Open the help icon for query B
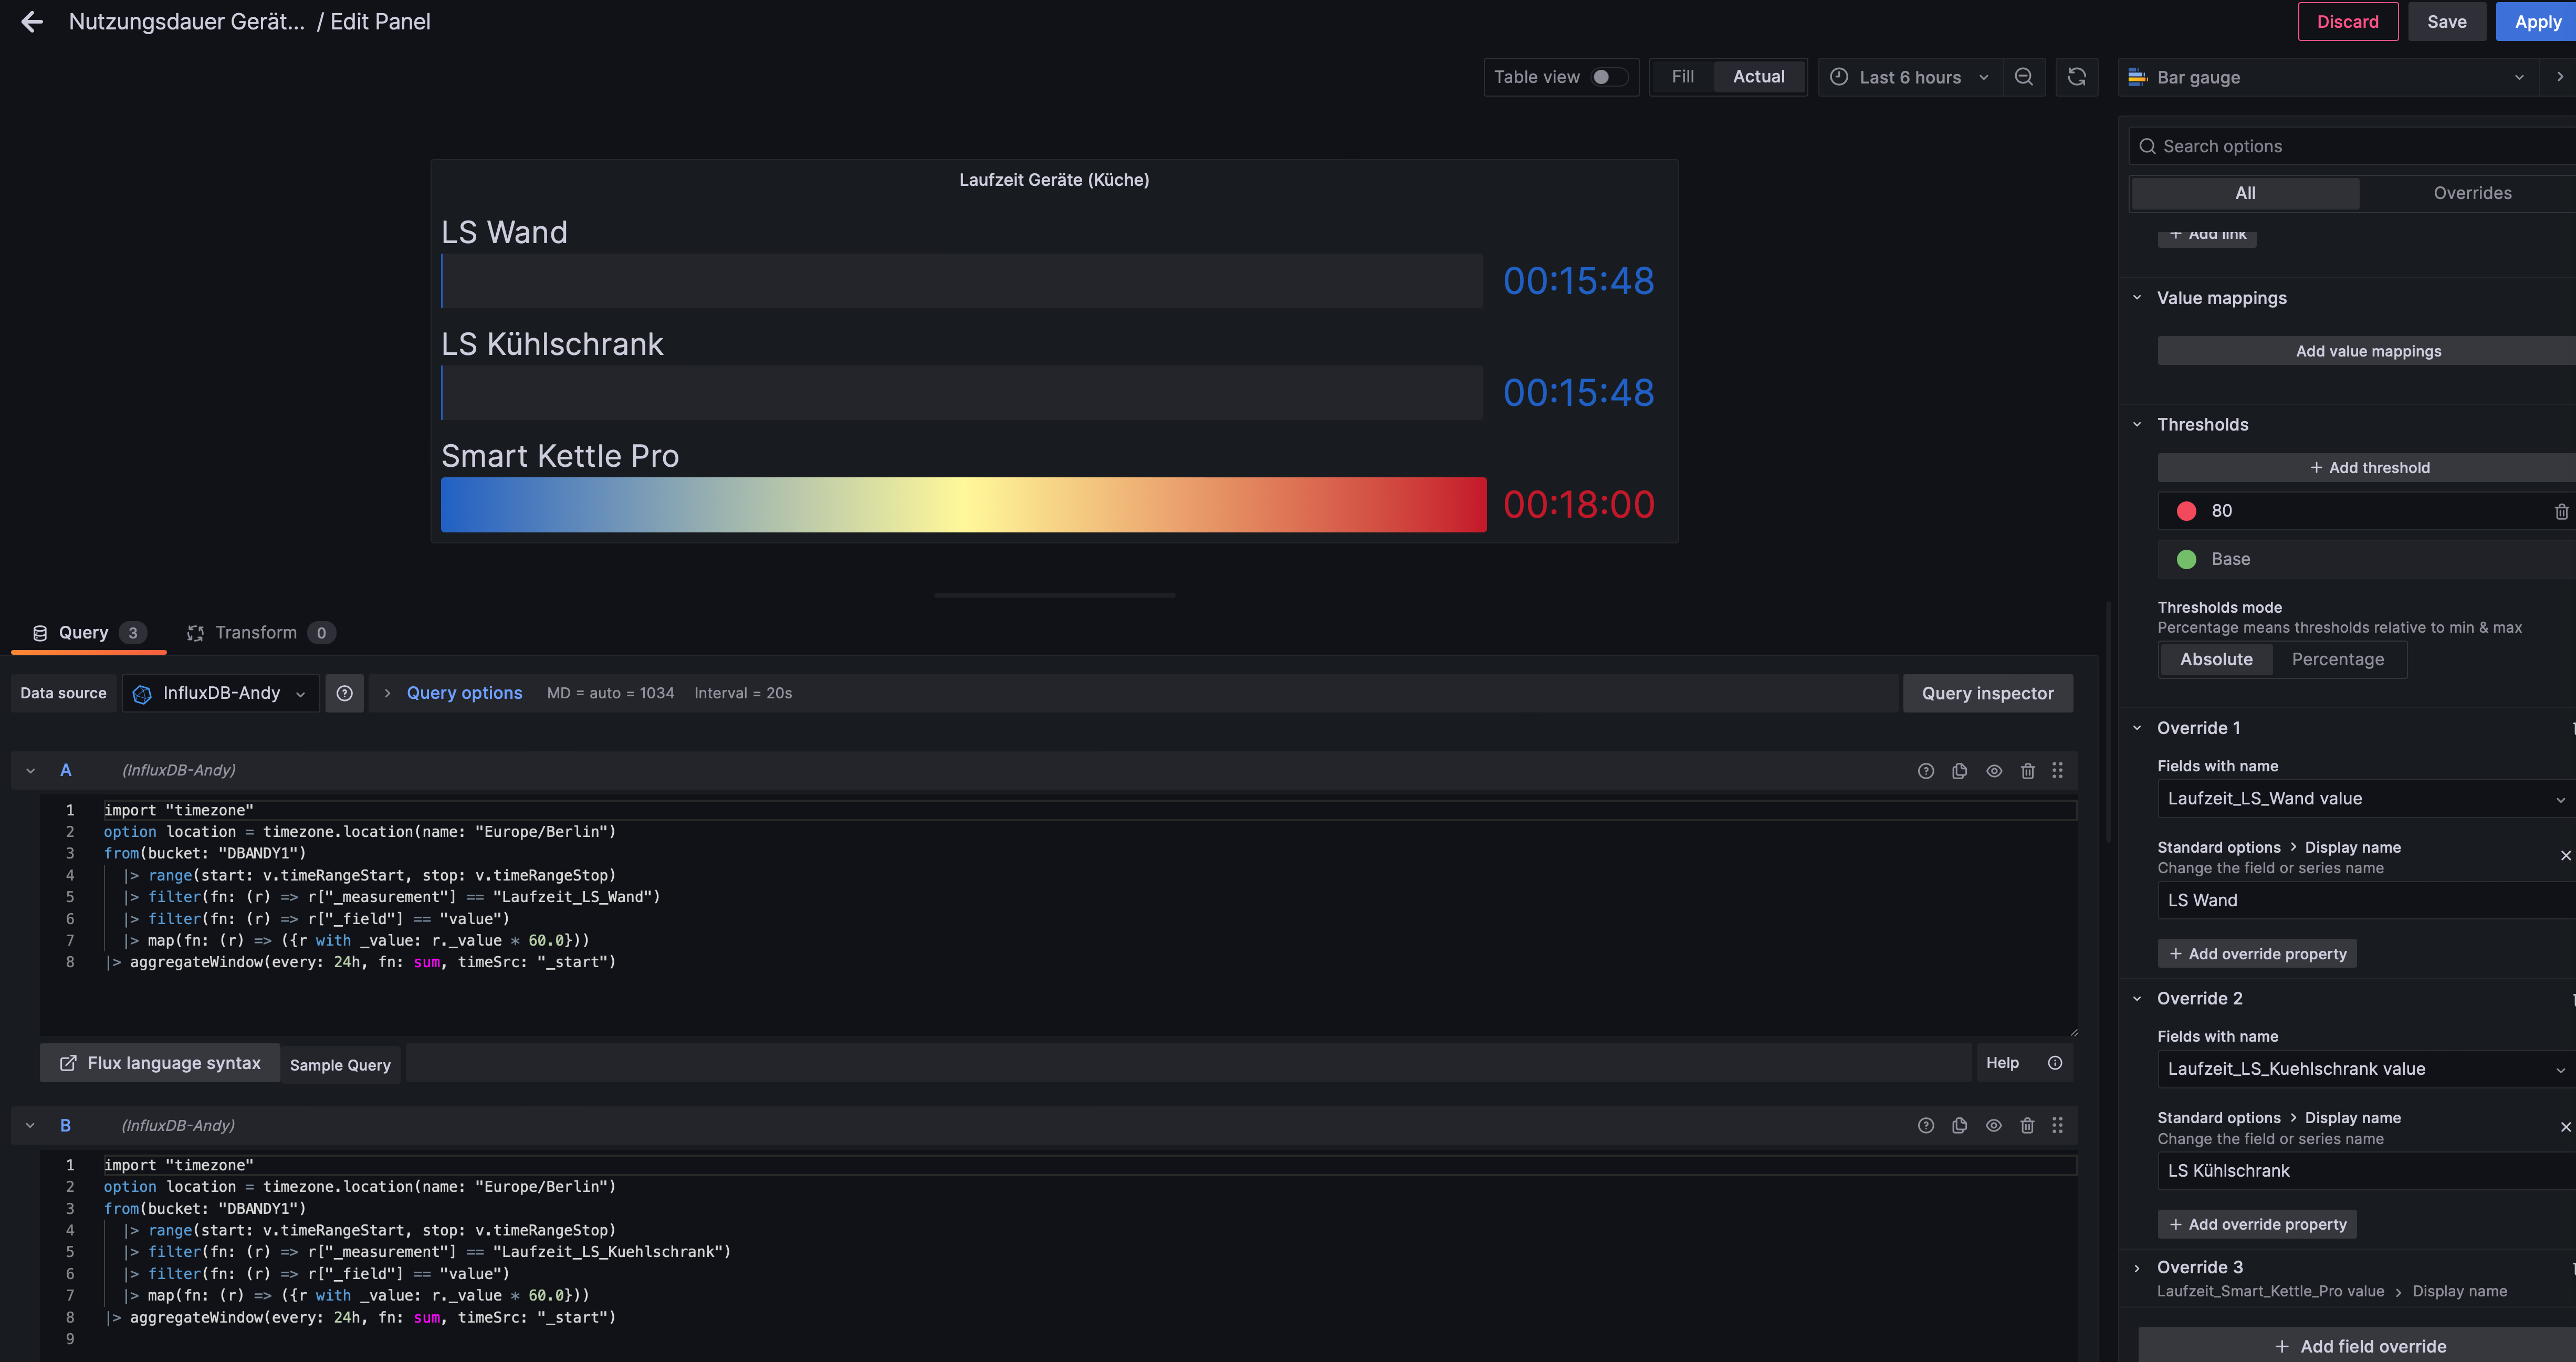This screenshot has height=1362, width=2576. click(x=1925, y=1126)
